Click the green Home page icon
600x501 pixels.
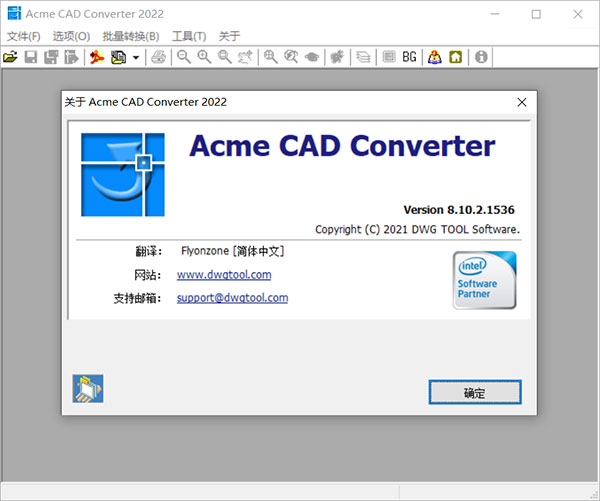point(455,57)
